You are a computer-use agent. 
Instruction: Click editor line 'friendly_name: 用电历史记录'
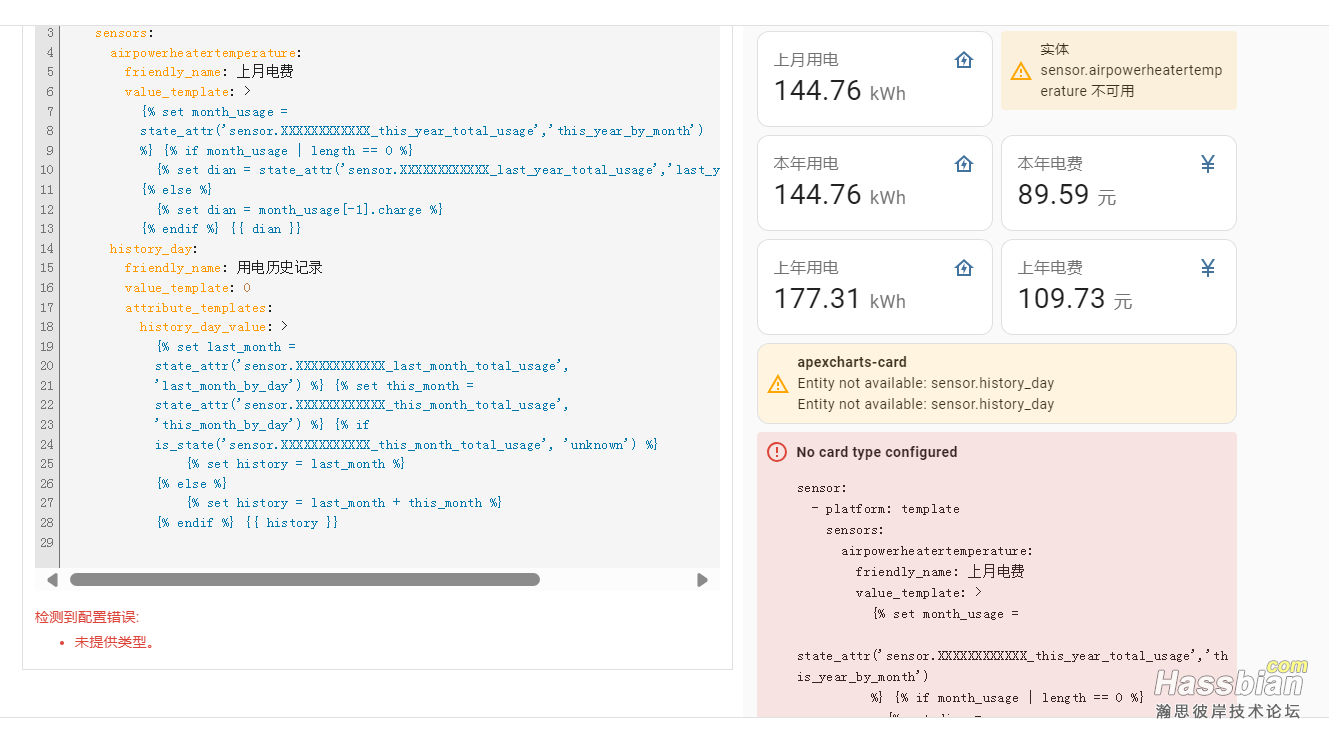pyautogui.click(x=224, y=268)
